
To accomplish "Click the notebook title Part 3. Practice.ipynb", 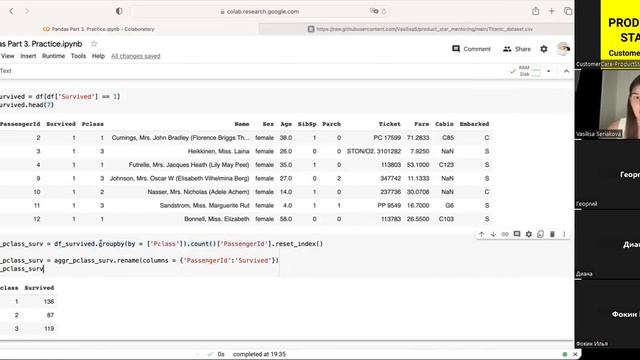I will (x=41, y=44).
